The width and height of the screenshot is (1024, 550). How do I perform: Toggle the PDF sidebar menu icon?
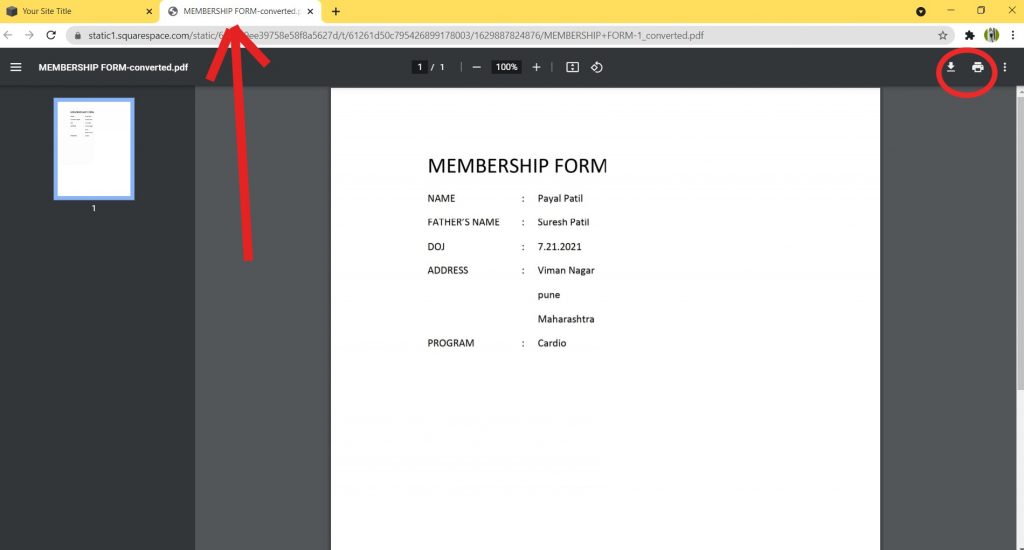(16, 67)
